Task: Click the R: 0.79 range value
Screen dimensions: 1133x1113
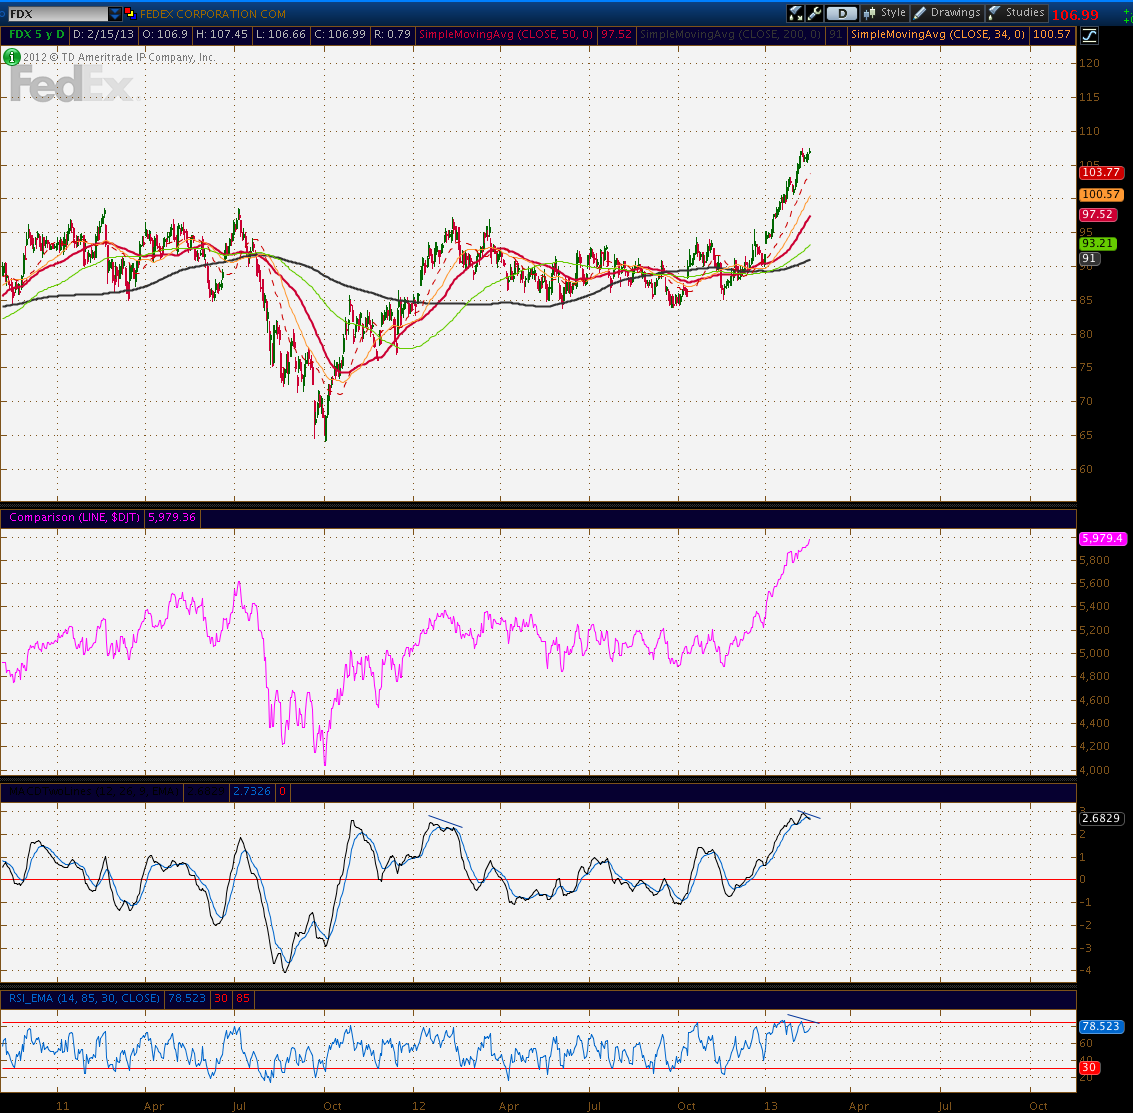Action: tap(392, 34)
